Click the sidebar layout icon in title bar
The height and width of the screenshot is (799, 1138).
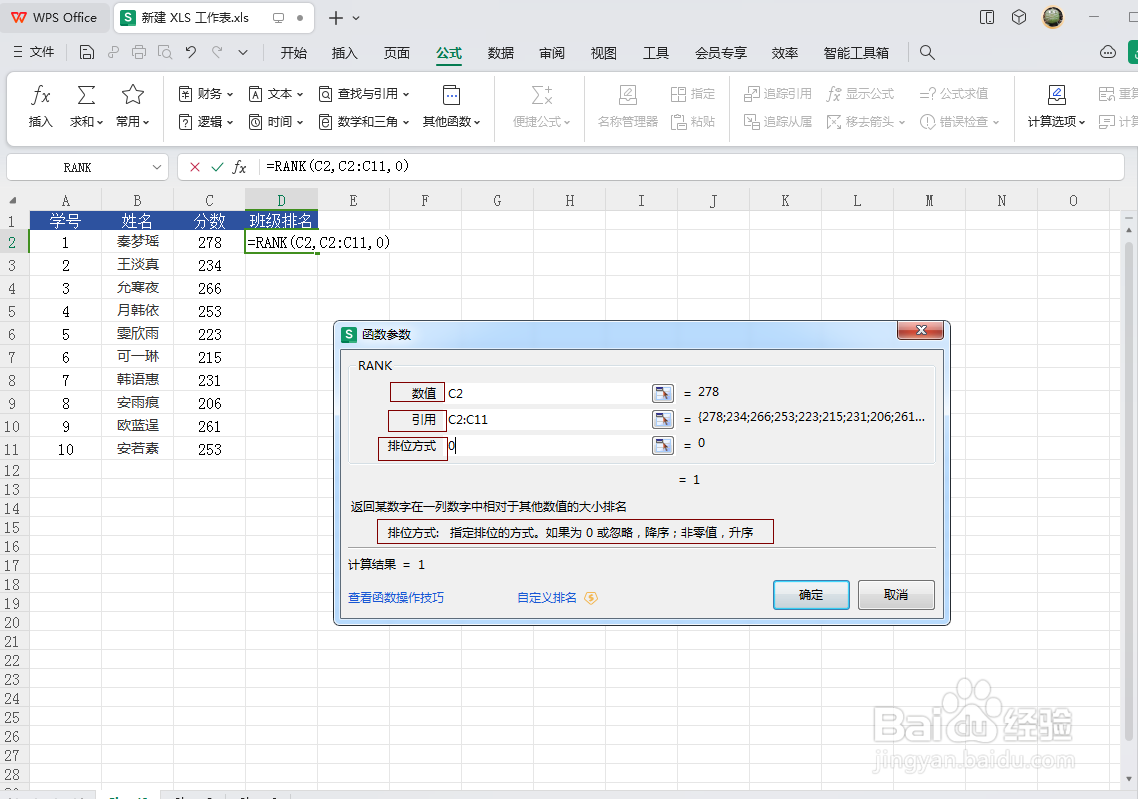[987, 17]
